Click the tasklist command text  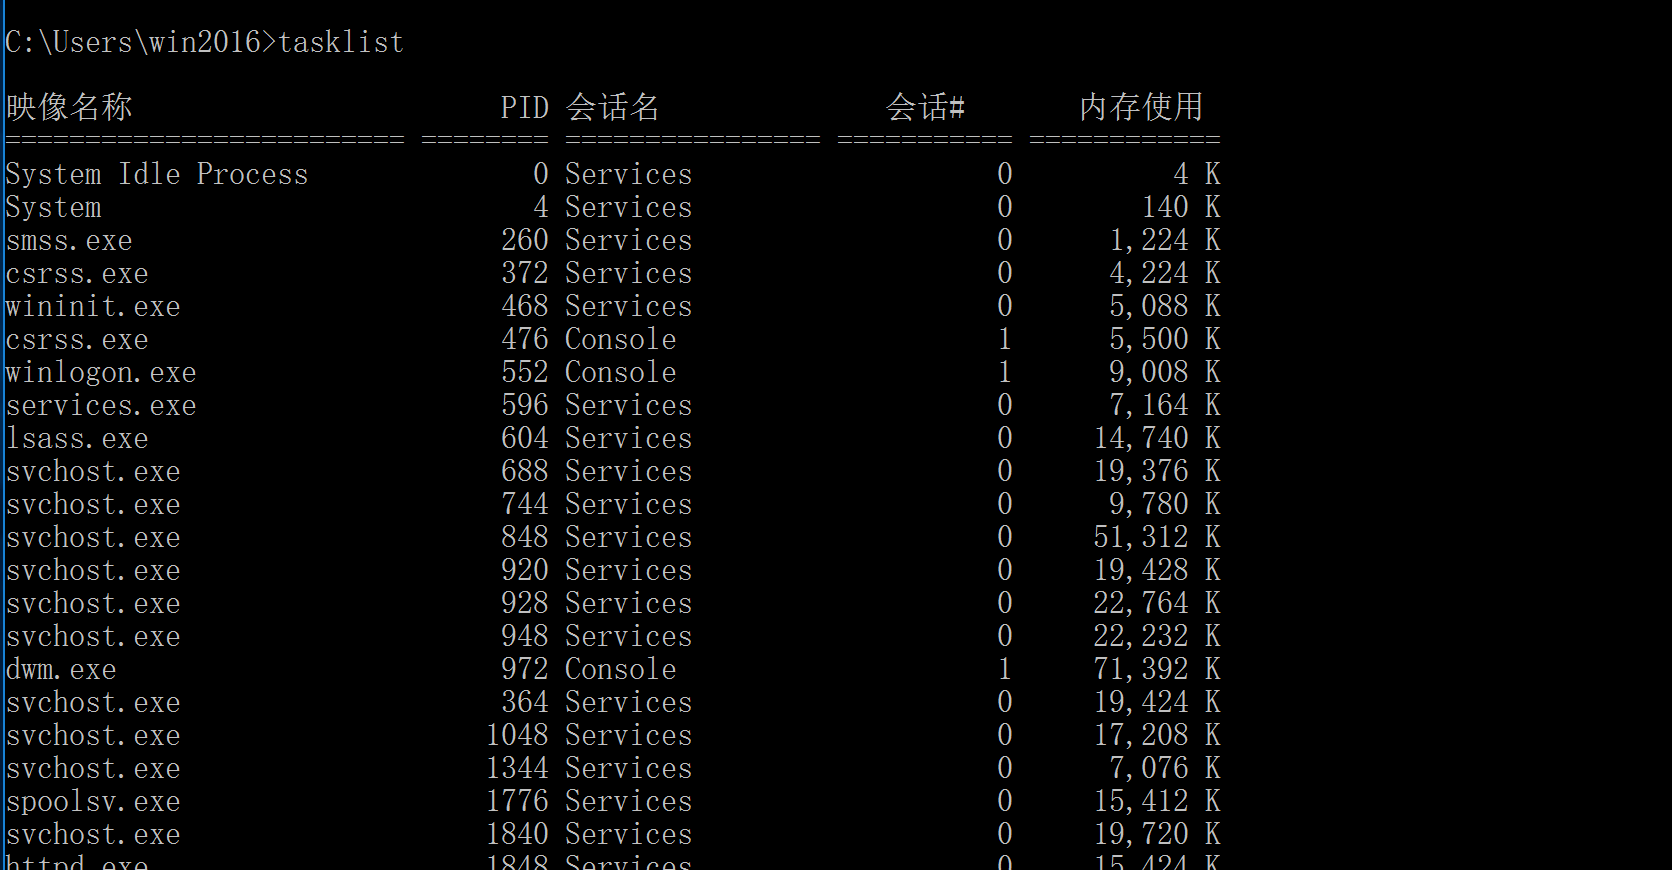(x=341, y=42)
